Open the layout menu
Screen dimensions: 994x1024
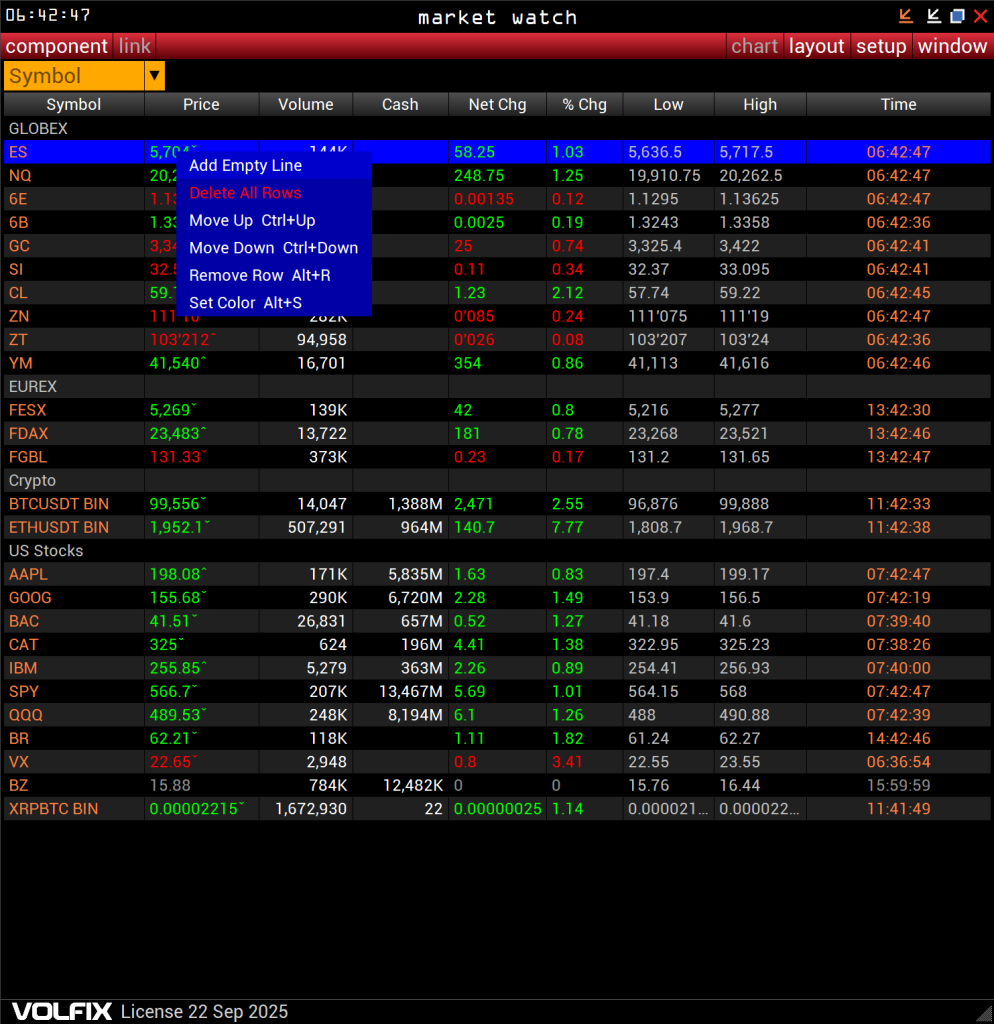click(816, 46)
